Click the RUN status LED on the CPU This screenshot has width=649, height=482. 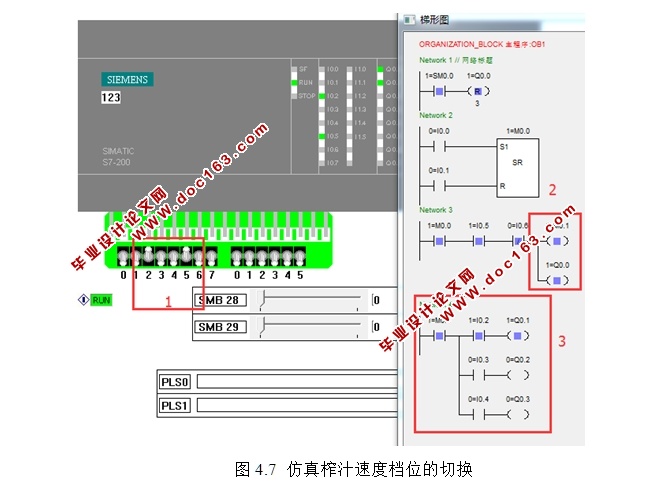(294, 83)
